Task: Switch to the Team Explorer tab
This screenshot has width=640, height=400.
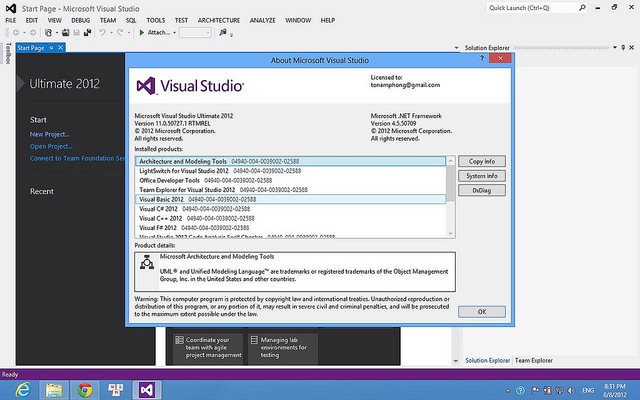Action: pos(533,360)
